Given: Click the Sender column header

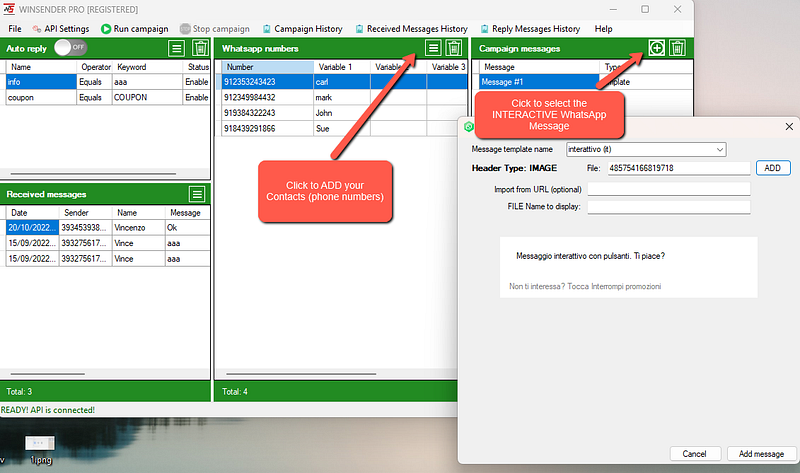Looking at the screenshot, I should click(85, 213).
